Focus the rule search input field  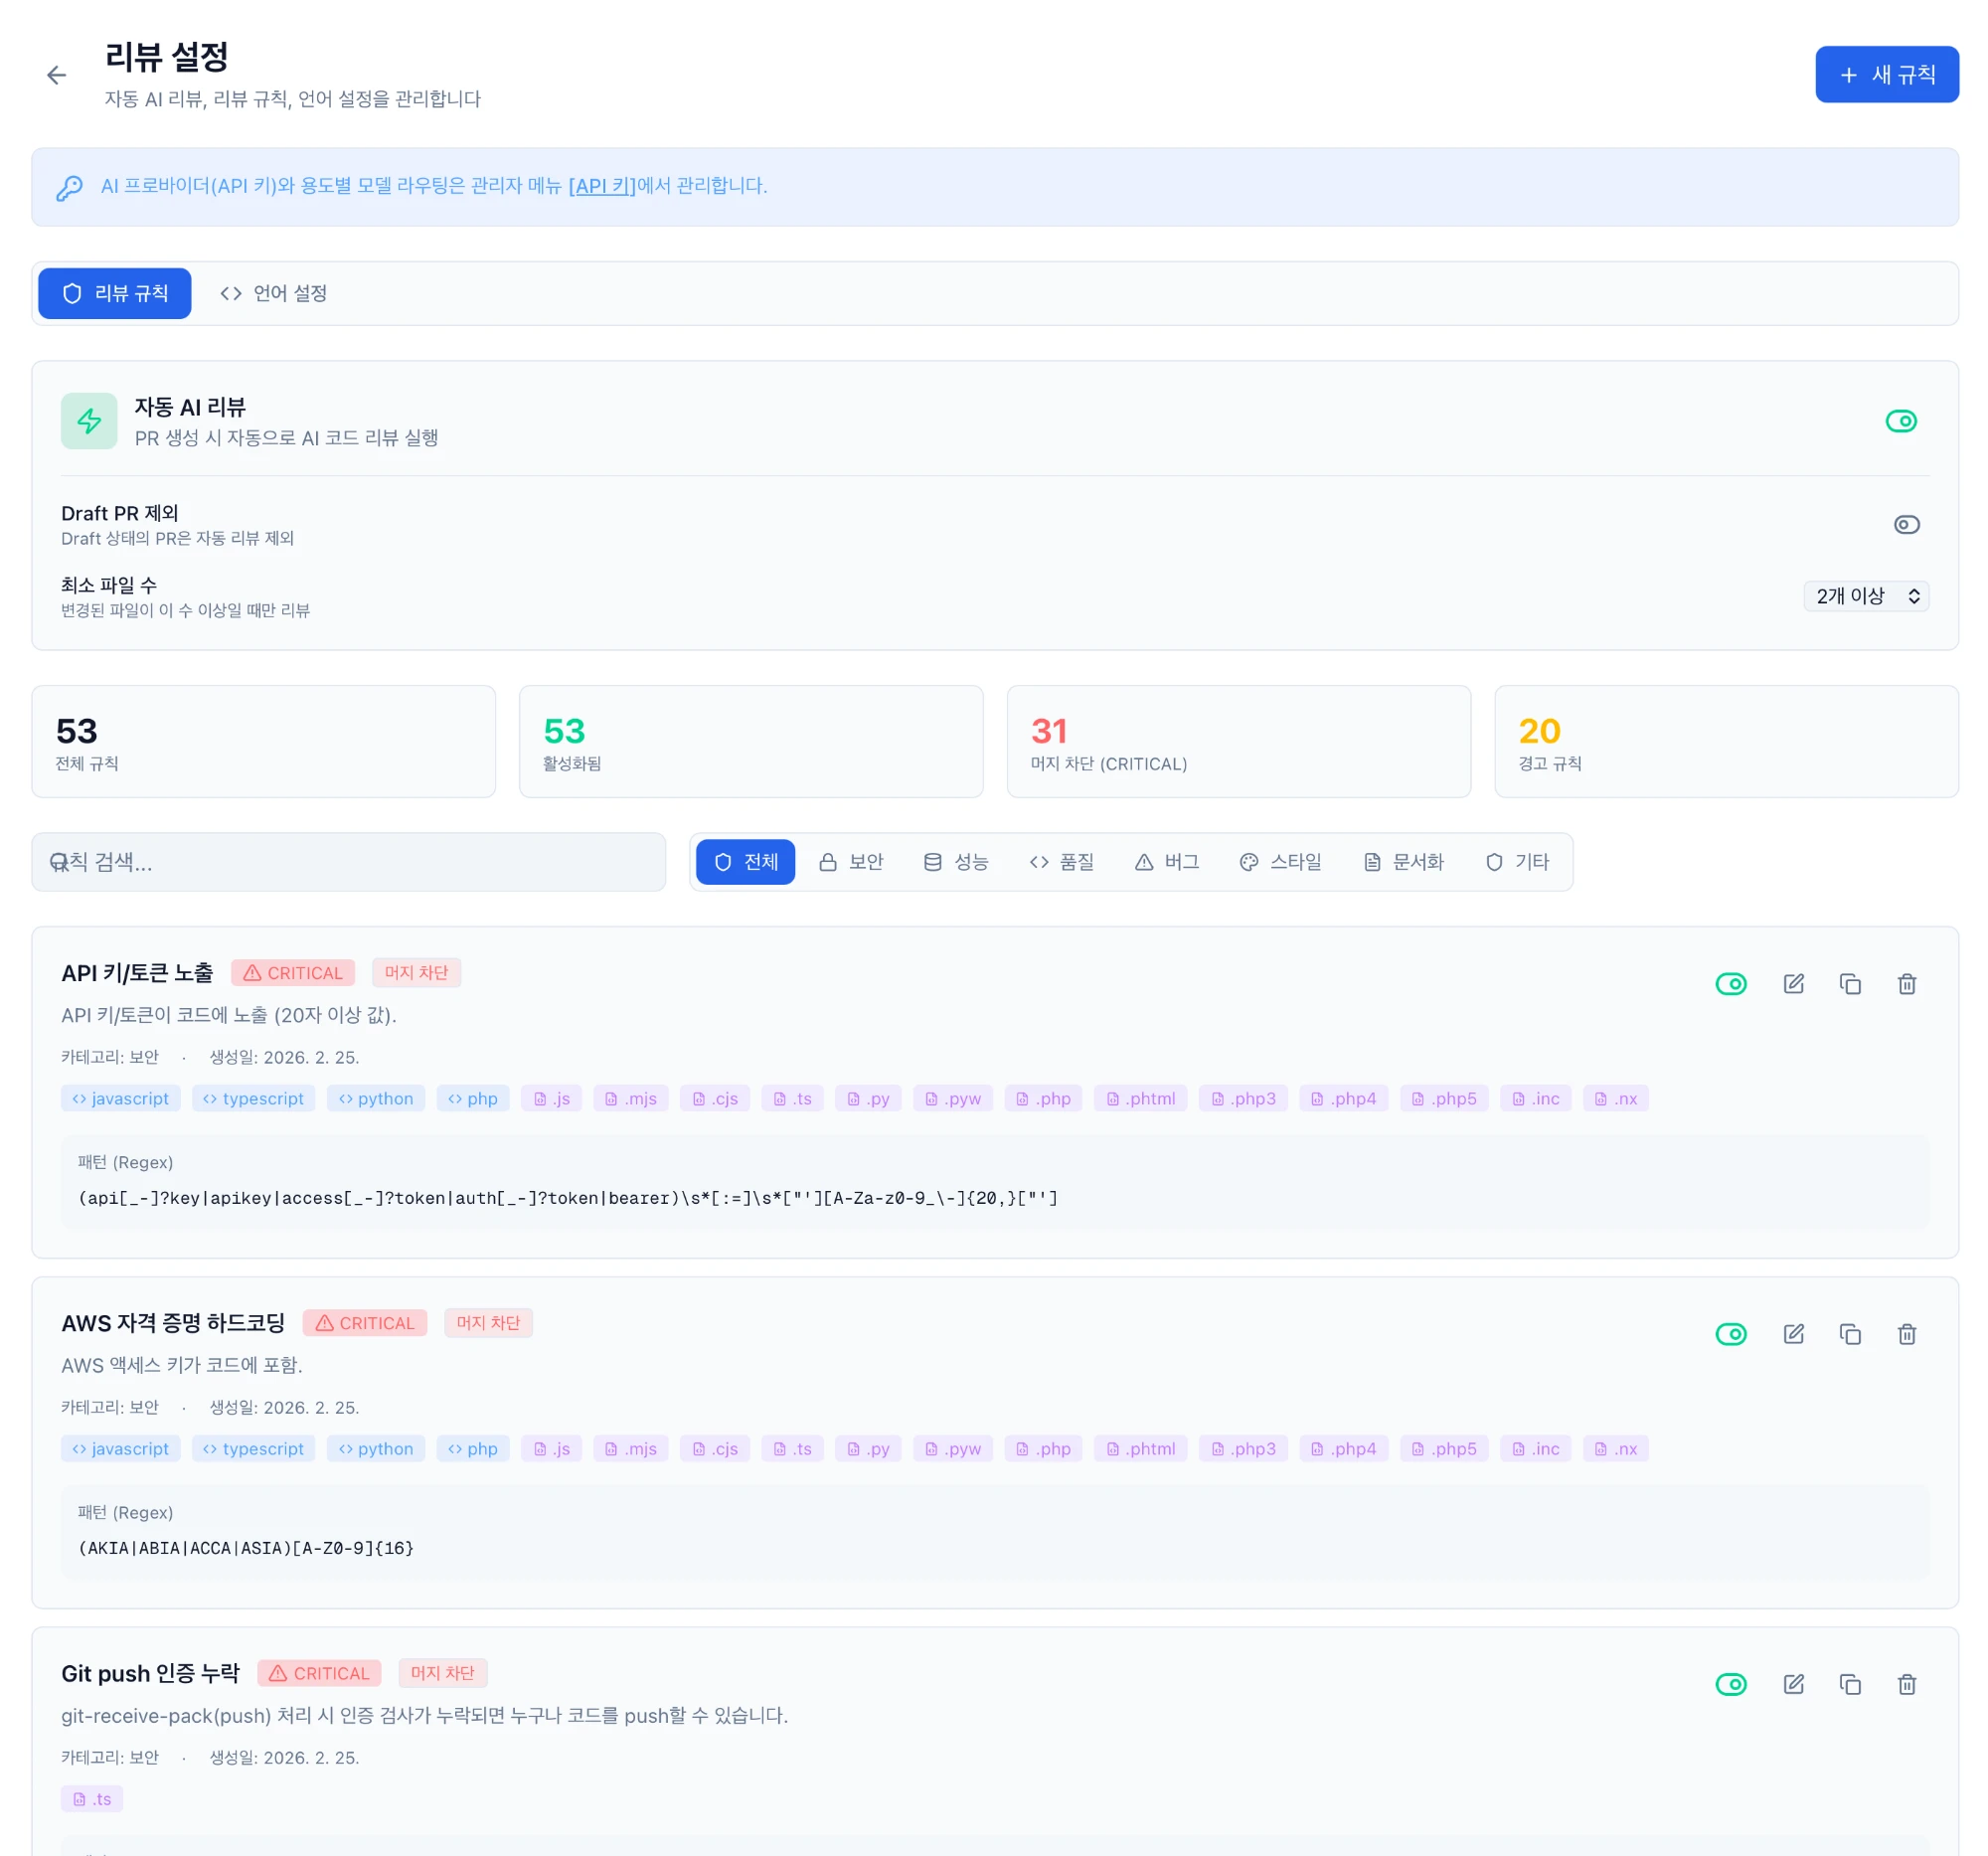point(349,862)
